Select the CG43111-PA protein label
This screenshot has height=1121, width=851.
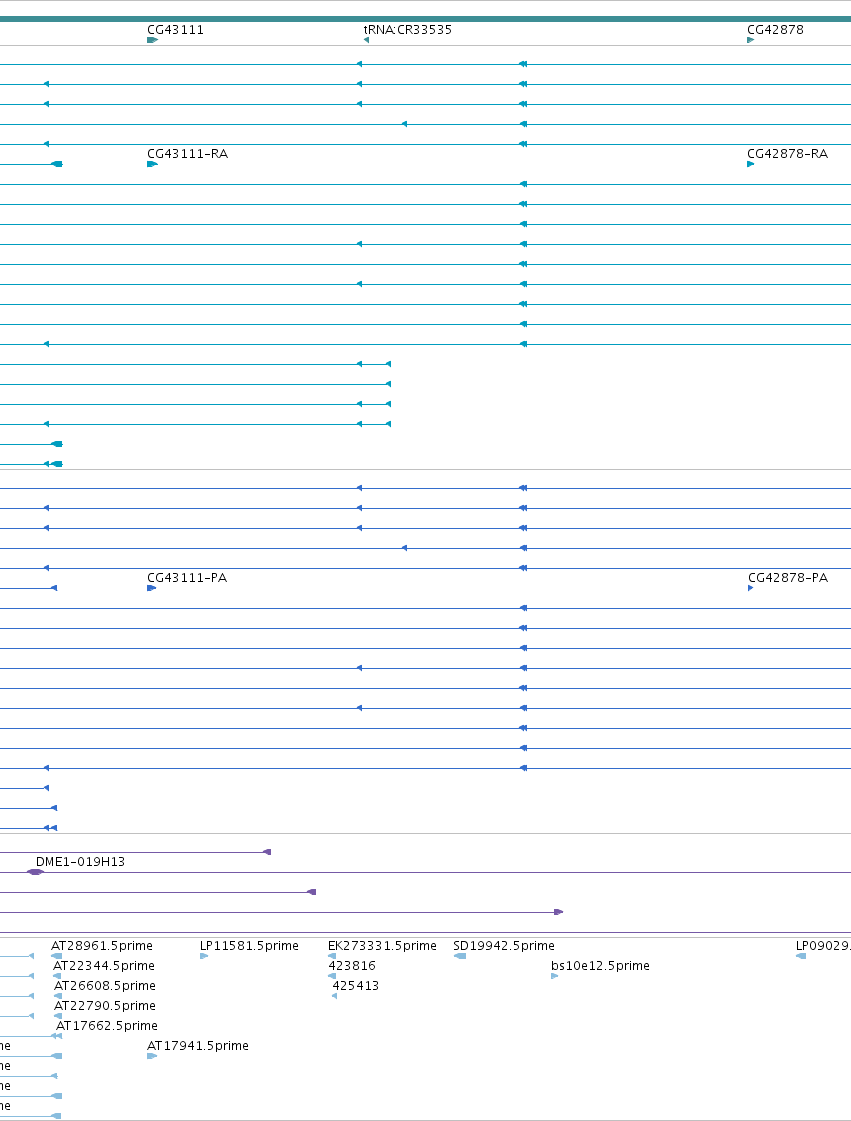coord(187,578)
